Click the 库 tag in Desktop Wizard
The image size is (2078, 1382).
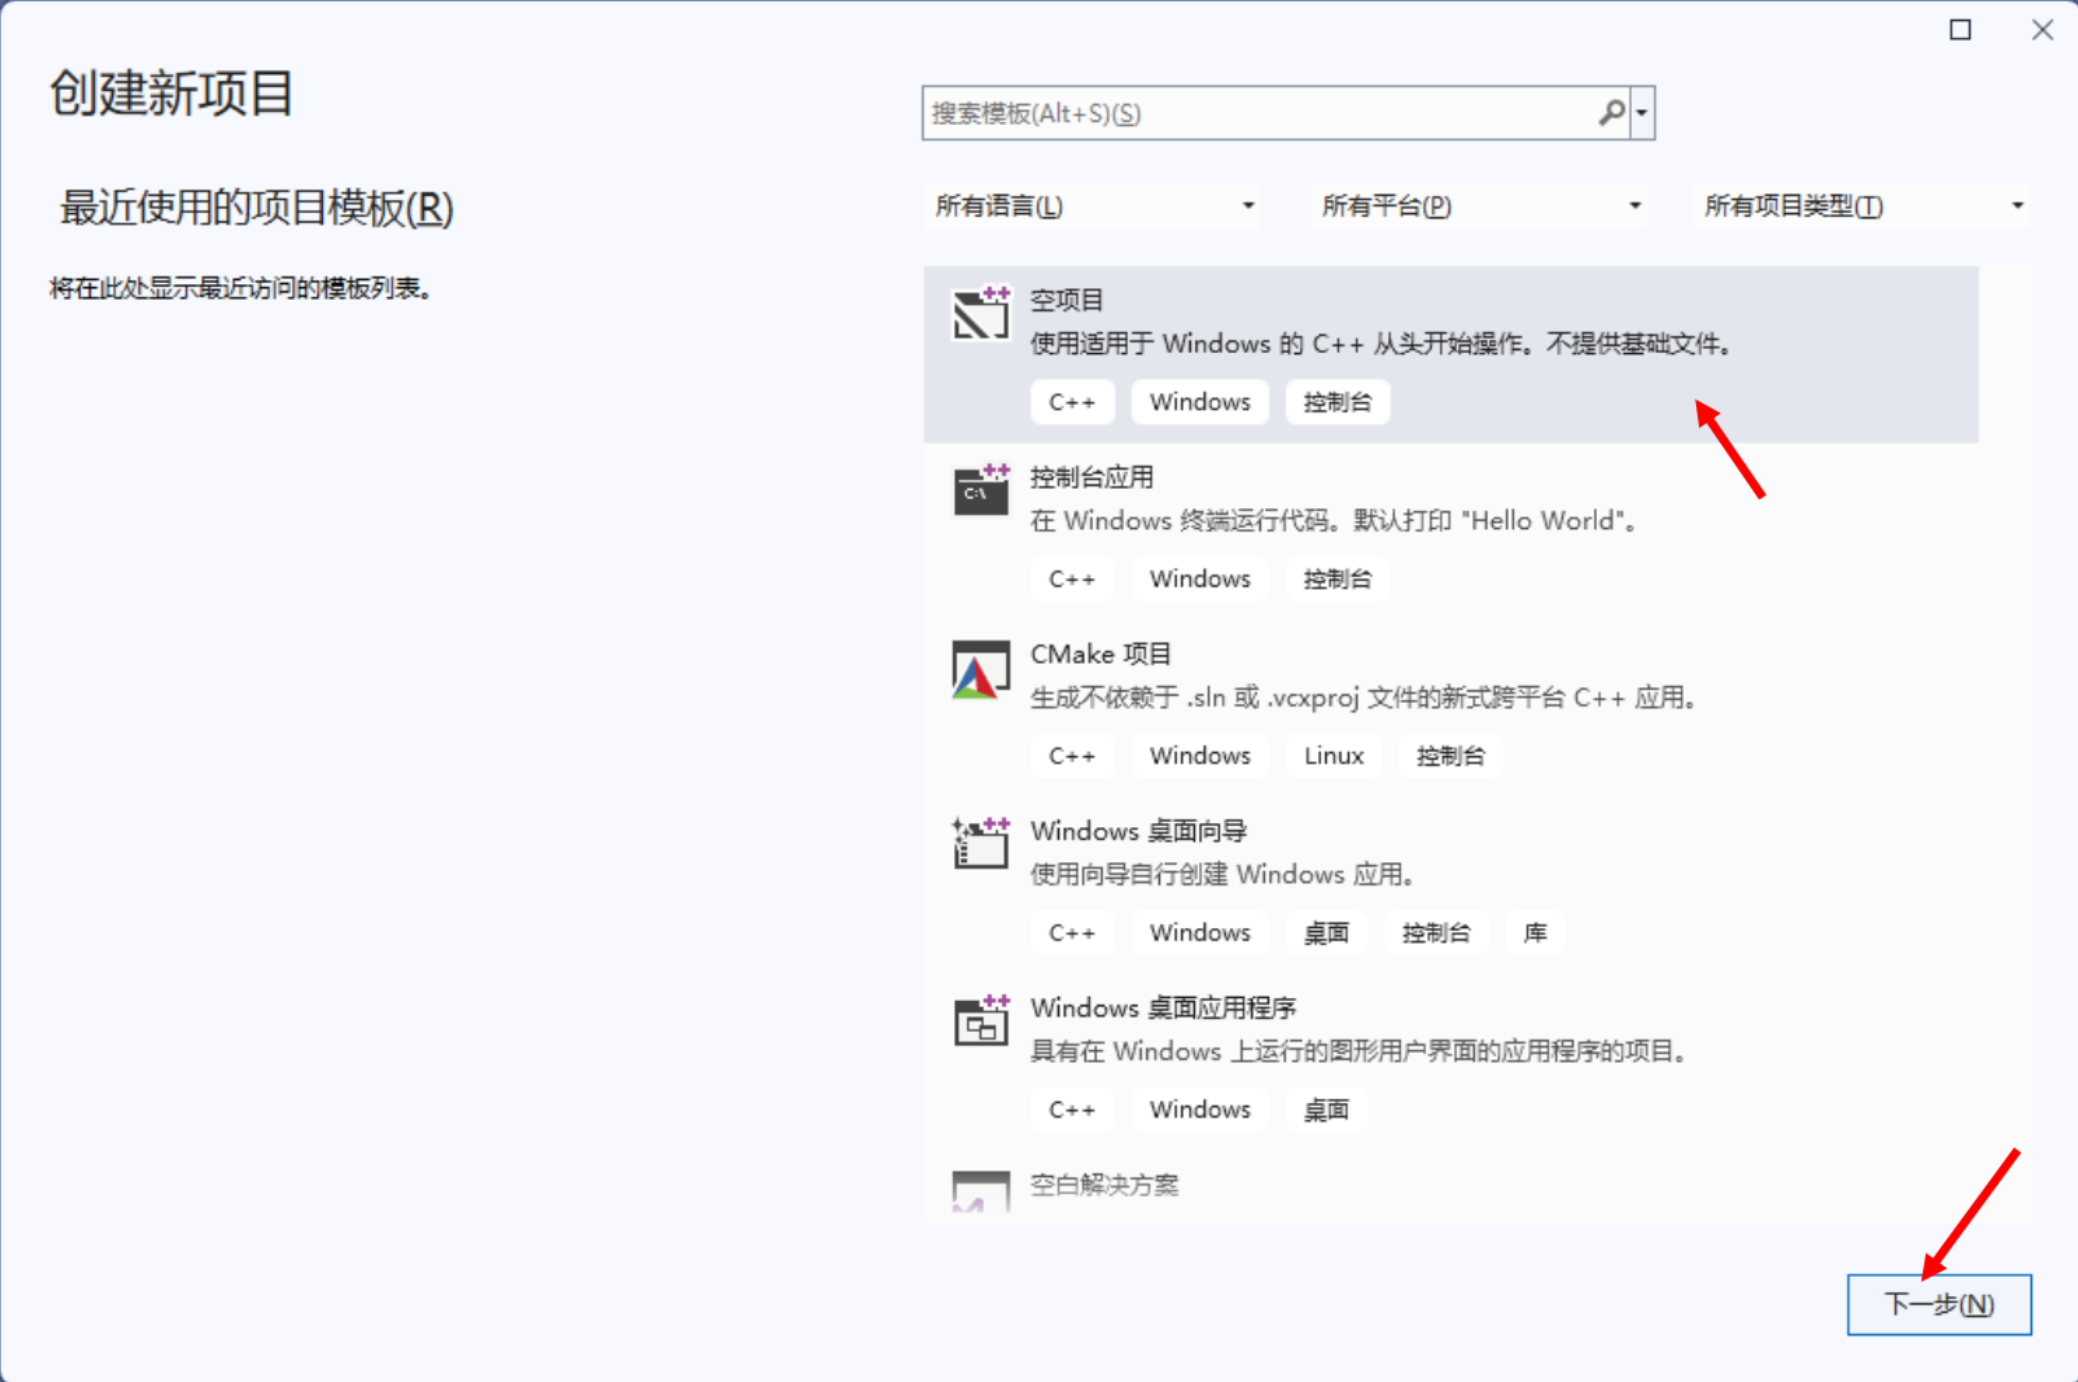click(x=1535, y=933)
